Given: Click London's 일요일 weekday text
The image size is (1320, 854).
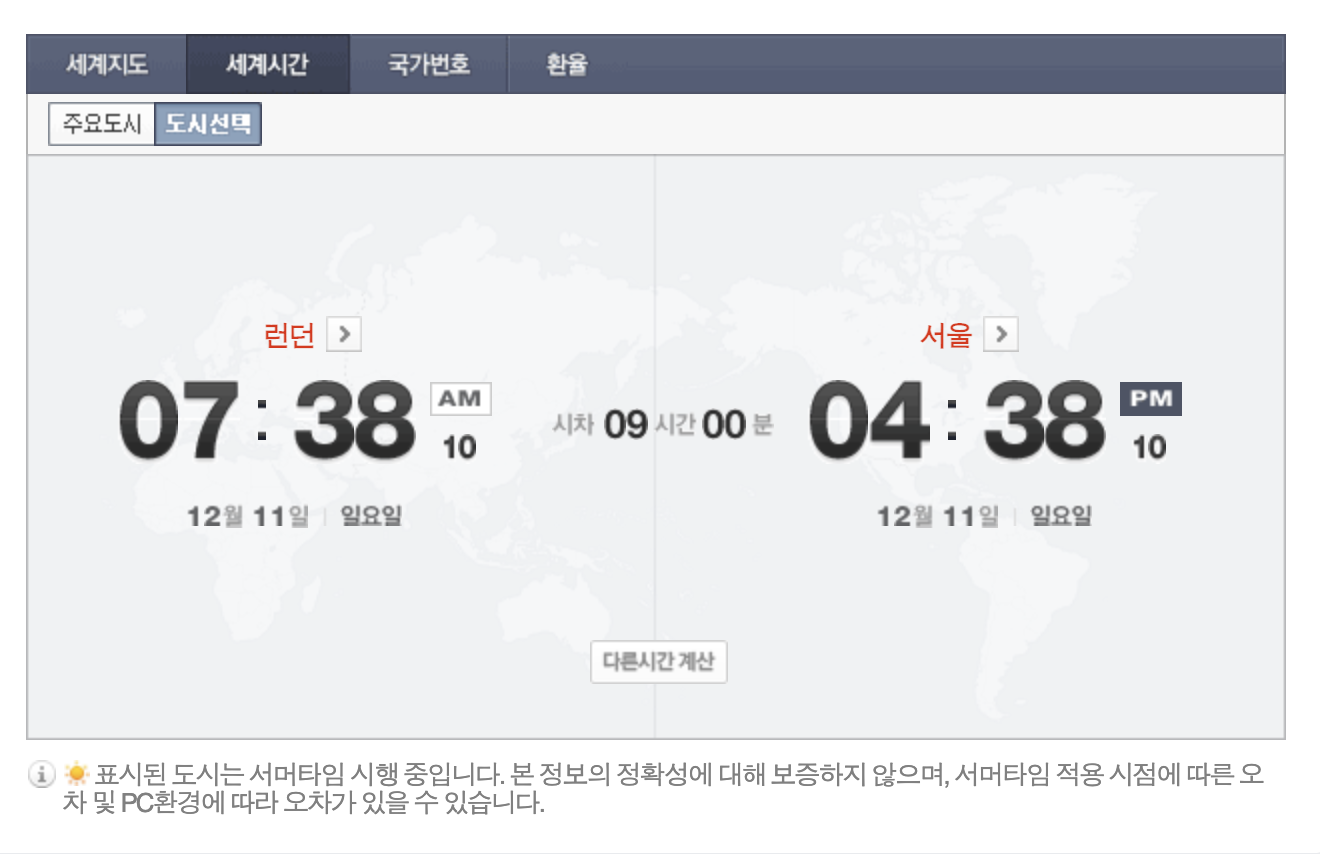Looking at the screenshot, I should click(x=371, y=516).
